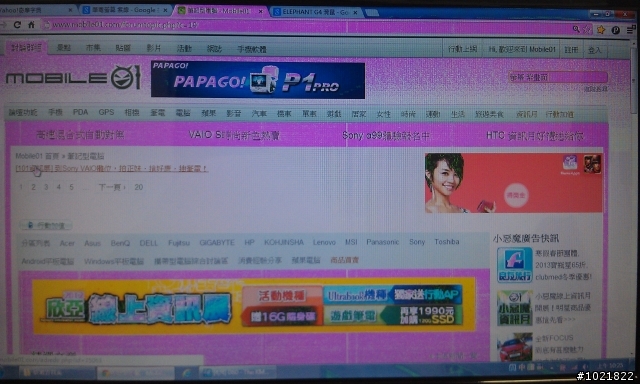Screen dimensions: 640x384
Task: Open the zoom magnifier icon in the address bar
Action: coord(576,29)
